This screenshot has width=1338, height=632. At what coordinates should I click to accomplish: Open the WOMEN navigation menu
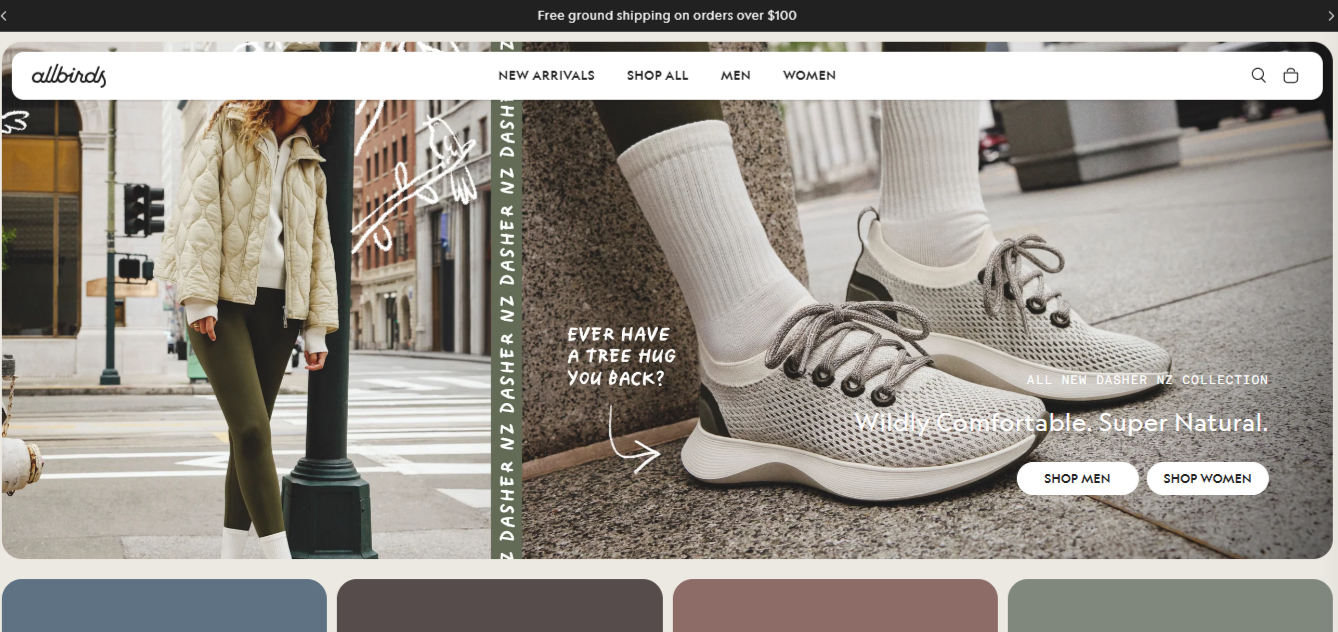pyautogui.click(x=809, y=75)
